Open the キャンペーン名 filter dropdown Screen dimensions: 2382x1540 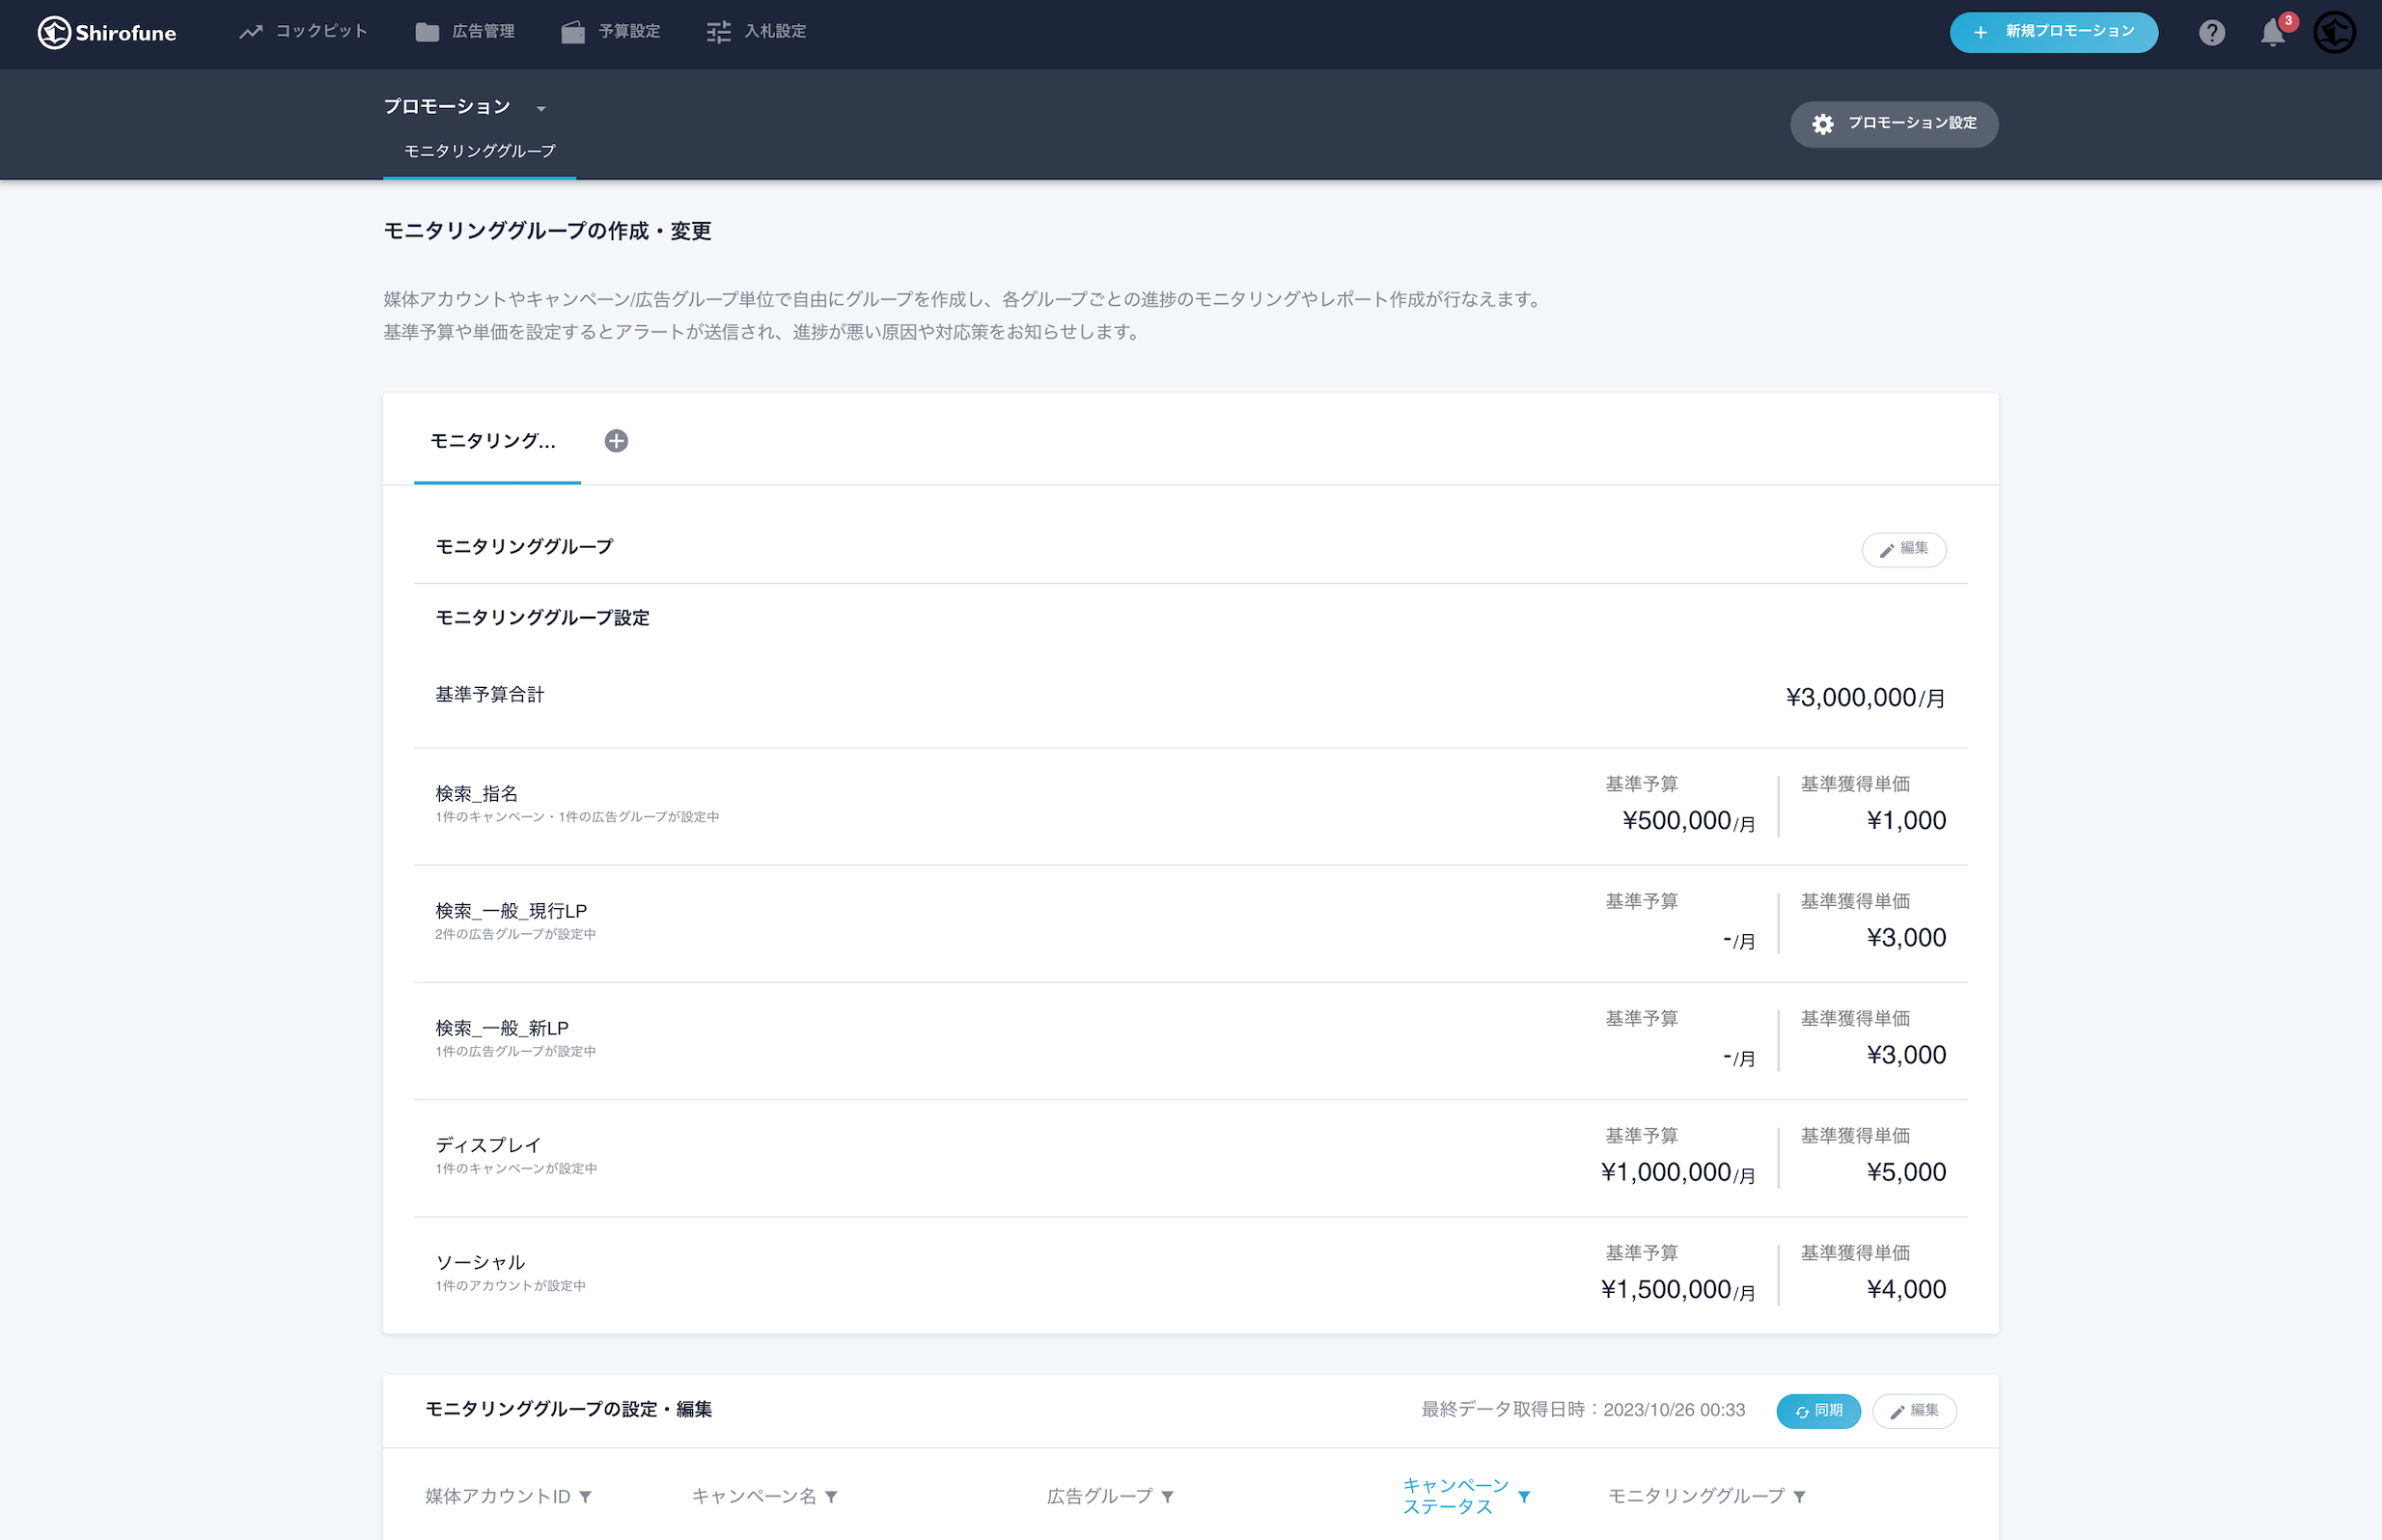click(x=831, y=1496)
